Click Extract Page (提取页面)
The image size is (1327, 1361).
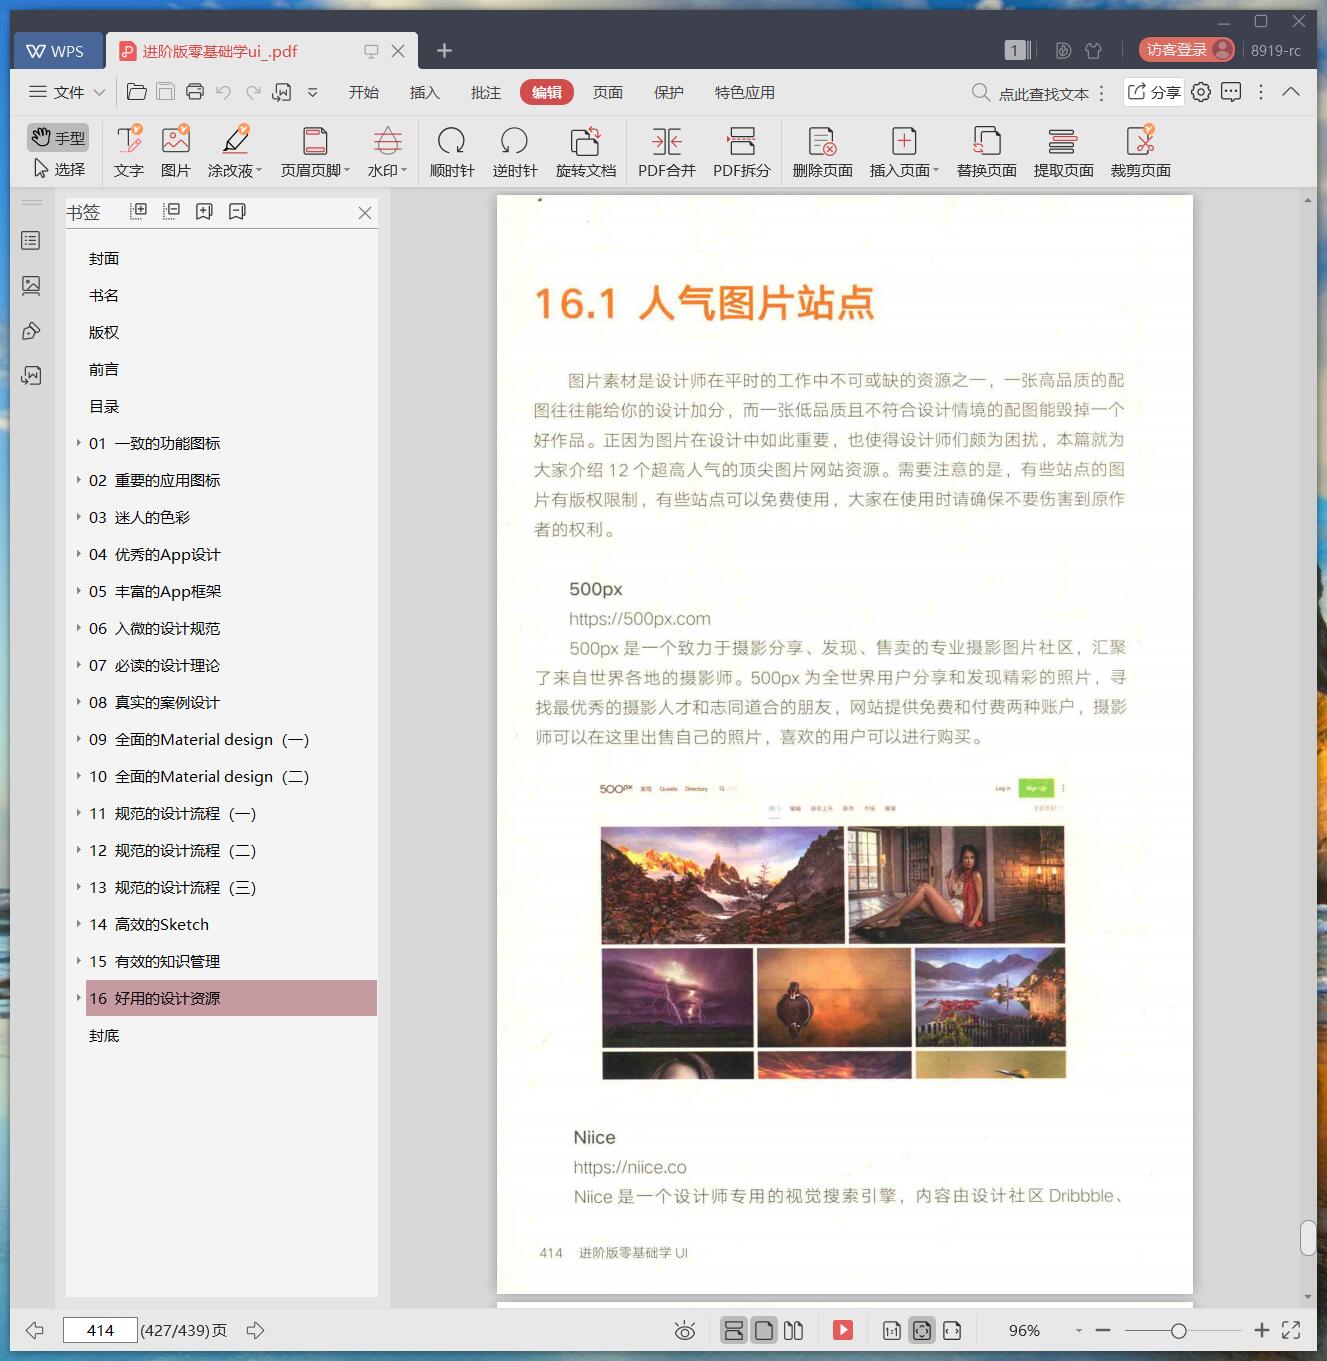click(1063, 151)
